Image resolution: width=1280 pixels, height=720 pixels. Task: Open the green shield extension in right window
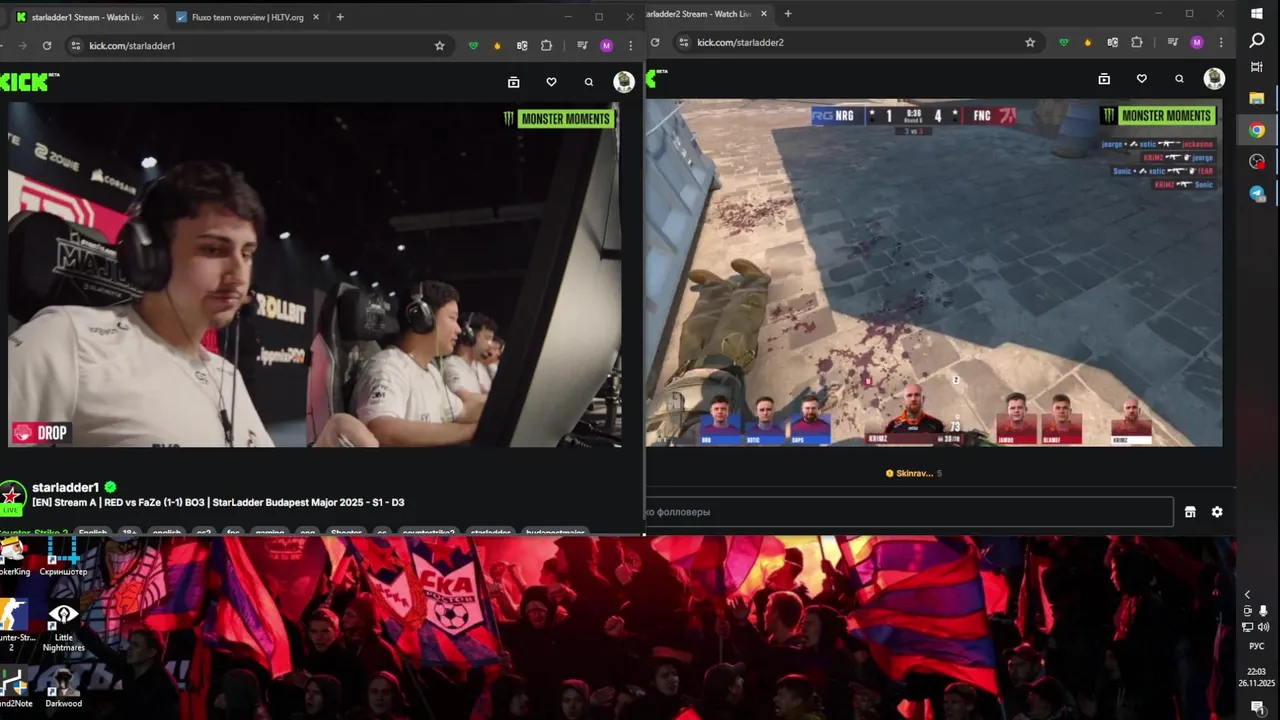pos(1064,42)
